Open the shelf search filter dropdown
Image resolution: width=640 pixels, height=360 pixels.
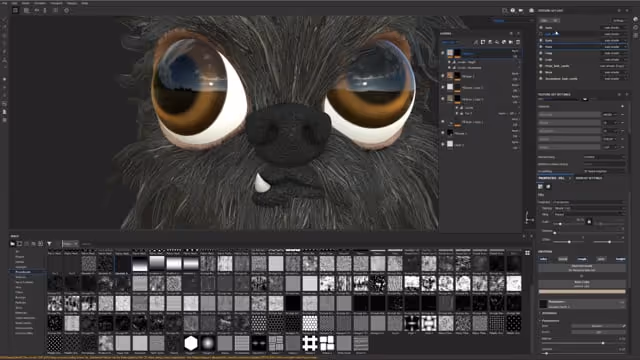point(69,244)
